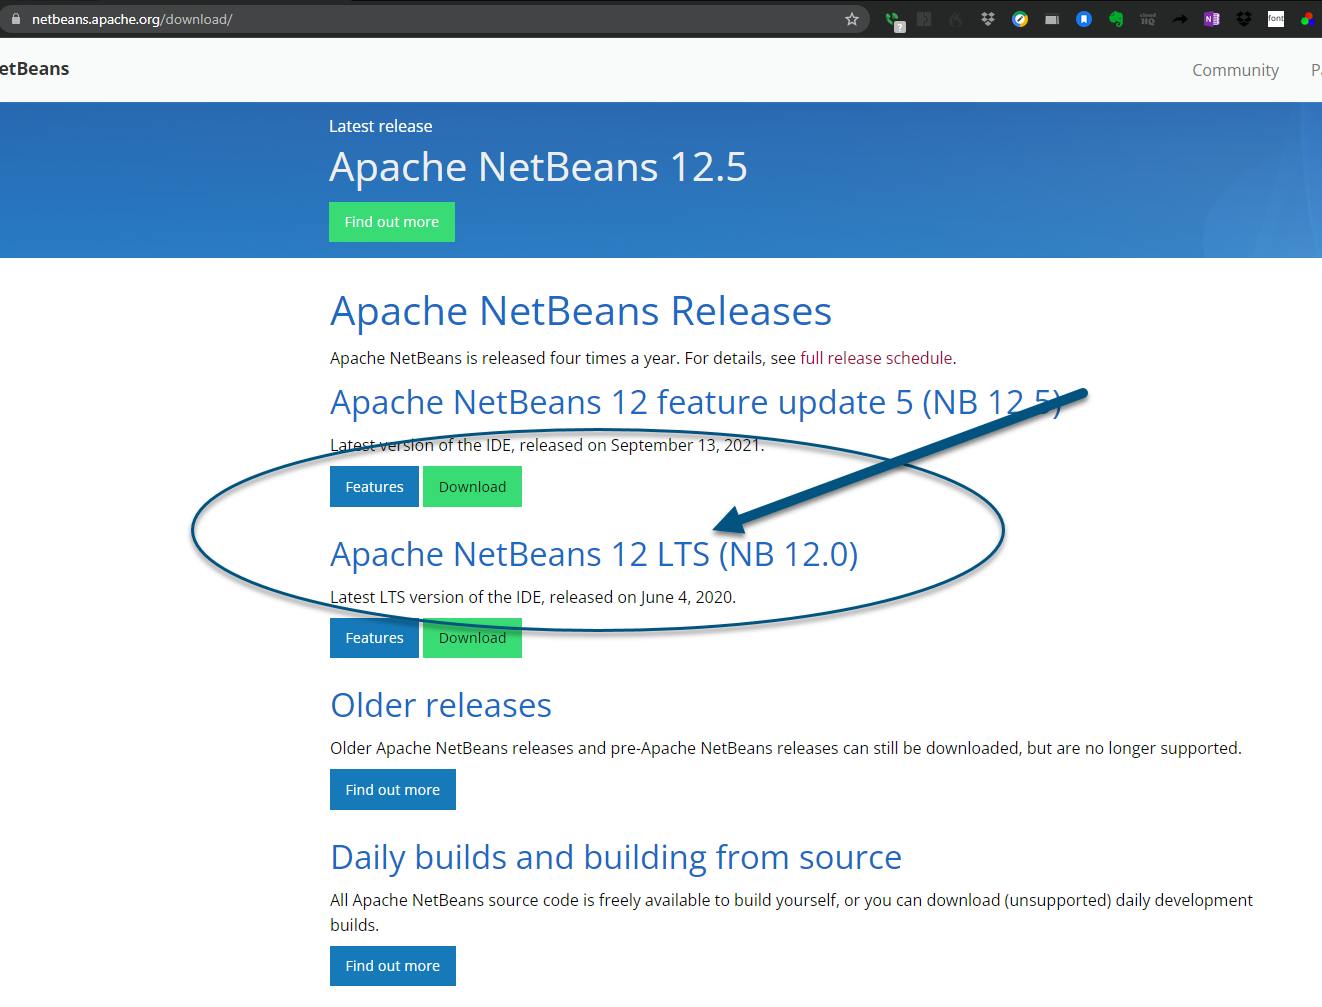The height and width of the screenshot is (1007, 1322).
Task: Click Find out more under Daily builds
Action: point(392,966)
